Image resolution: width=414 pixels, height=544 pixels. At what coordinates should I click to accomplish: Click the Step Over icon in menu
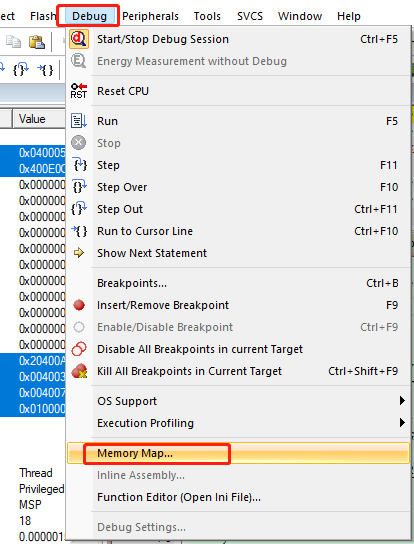click(x=79, y=187)
